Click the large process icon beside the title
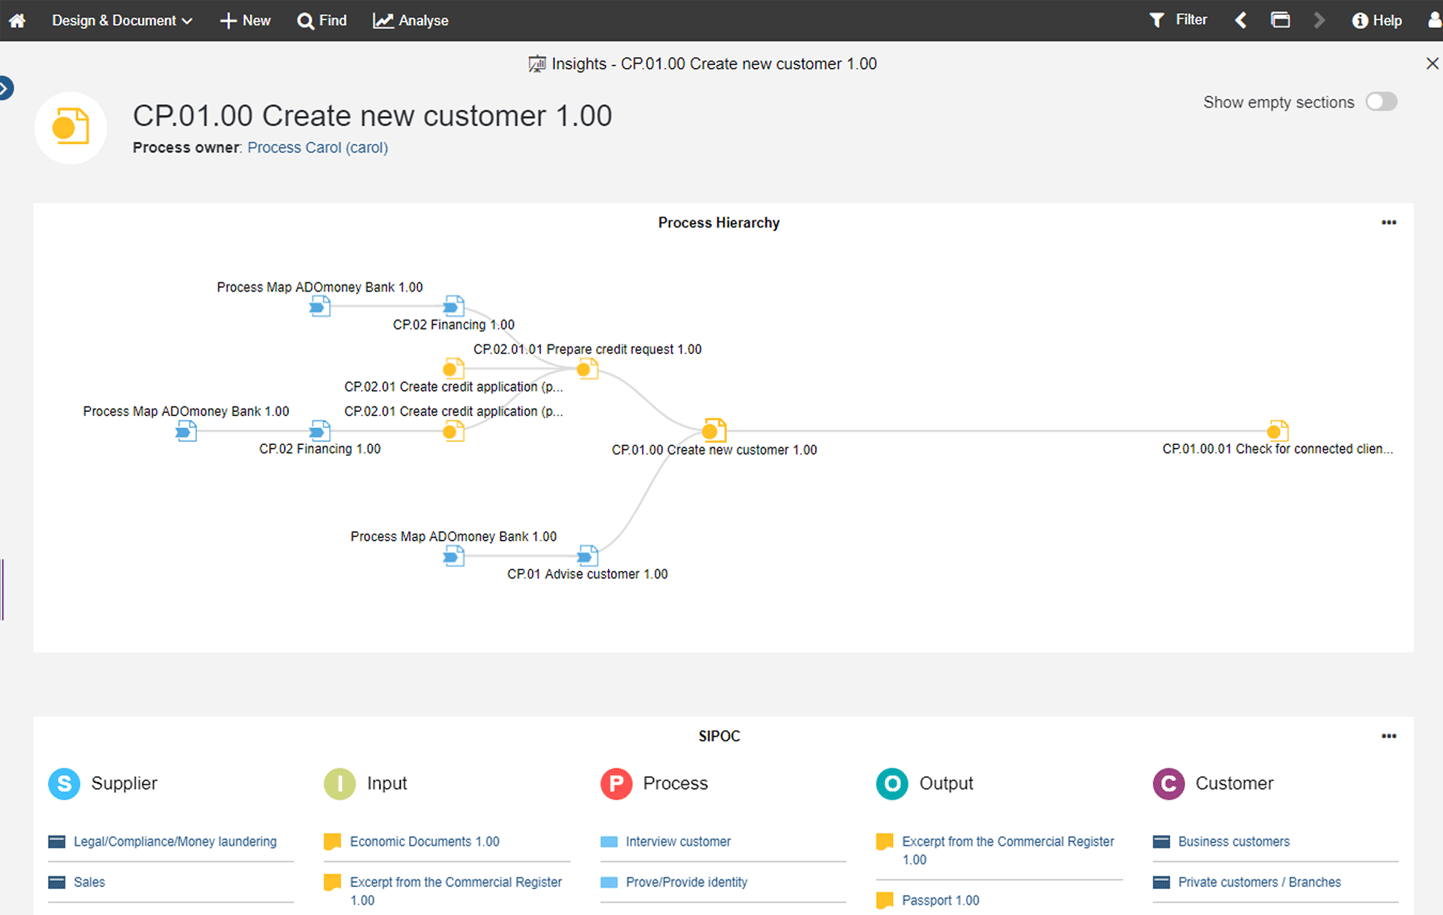 [70, 128]
